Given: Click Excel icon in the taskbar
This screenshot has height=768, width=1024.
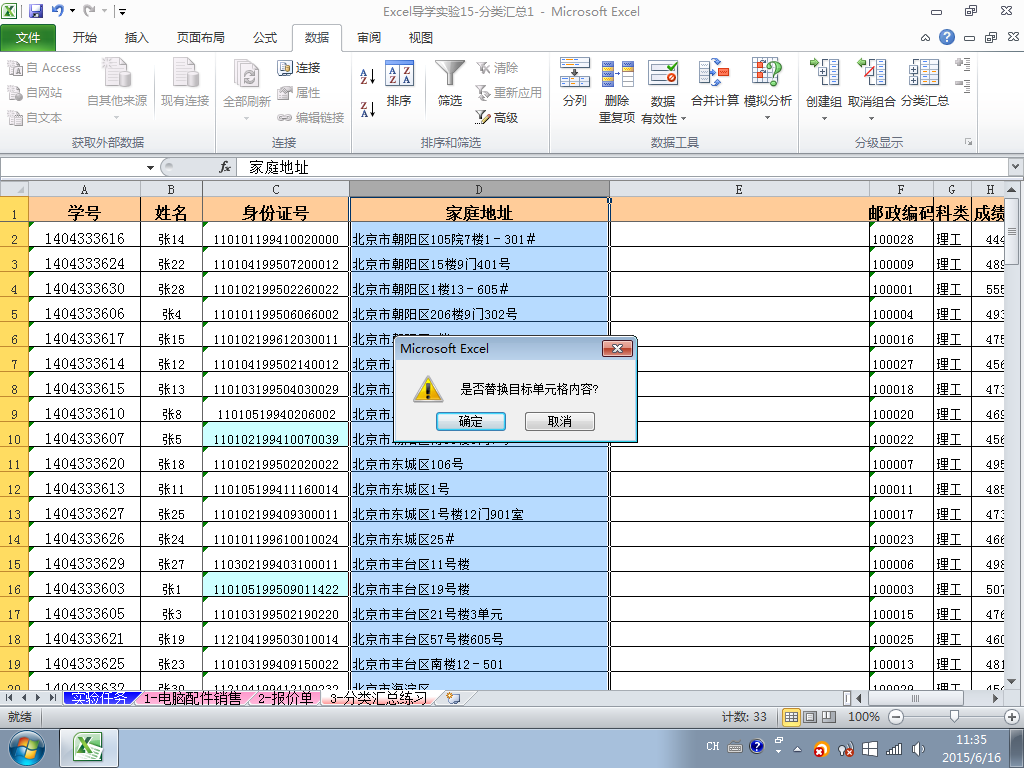Looking at the screenshot, I should tap(89, 748).
